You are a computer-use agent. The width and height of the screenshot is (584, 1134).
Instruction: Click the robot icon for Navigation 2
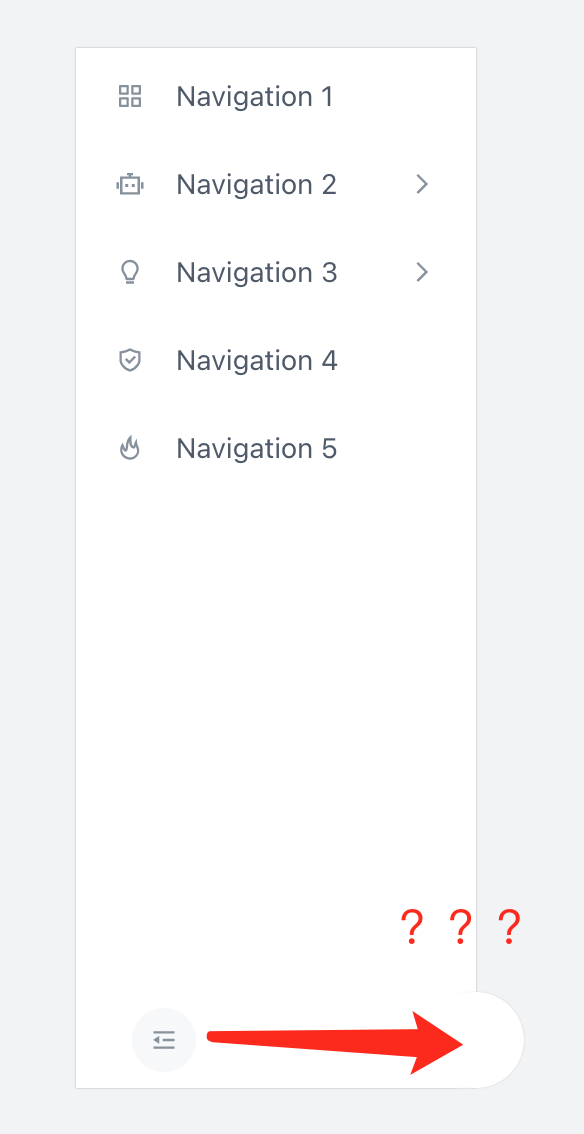click(x=129, y=184)
